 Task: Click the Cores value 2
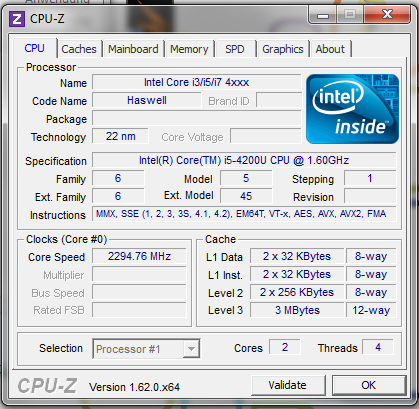(x=285, y=347)
